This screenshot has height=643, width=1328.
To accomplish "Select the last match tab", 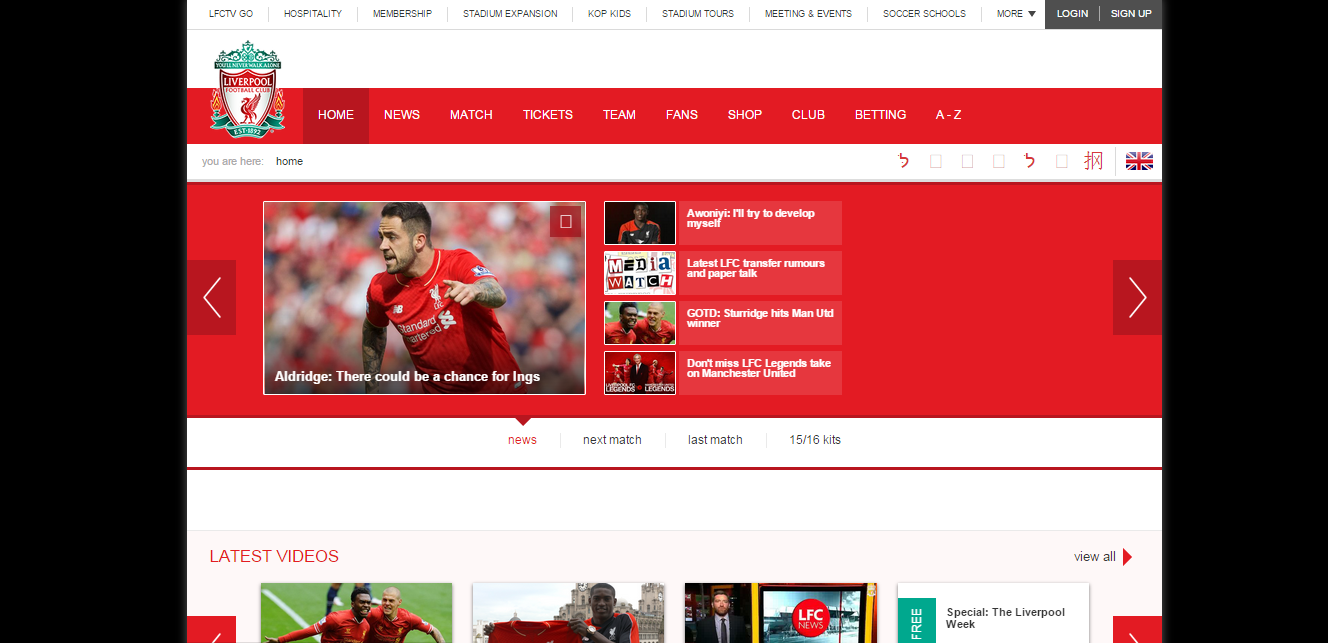I will pos(715,440).
